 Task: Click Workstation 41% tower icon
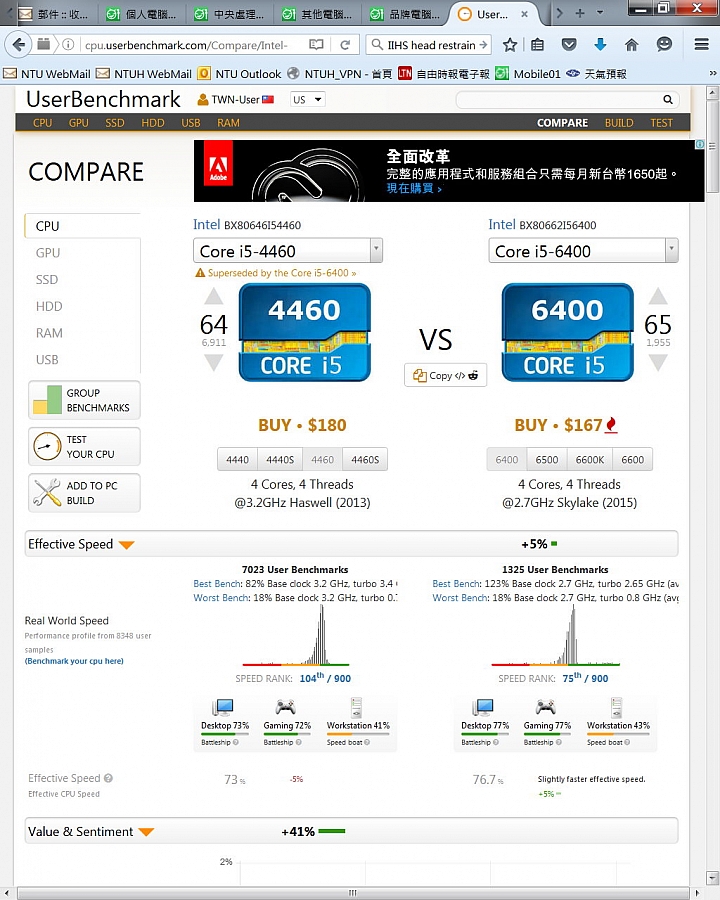pos(357,707)
